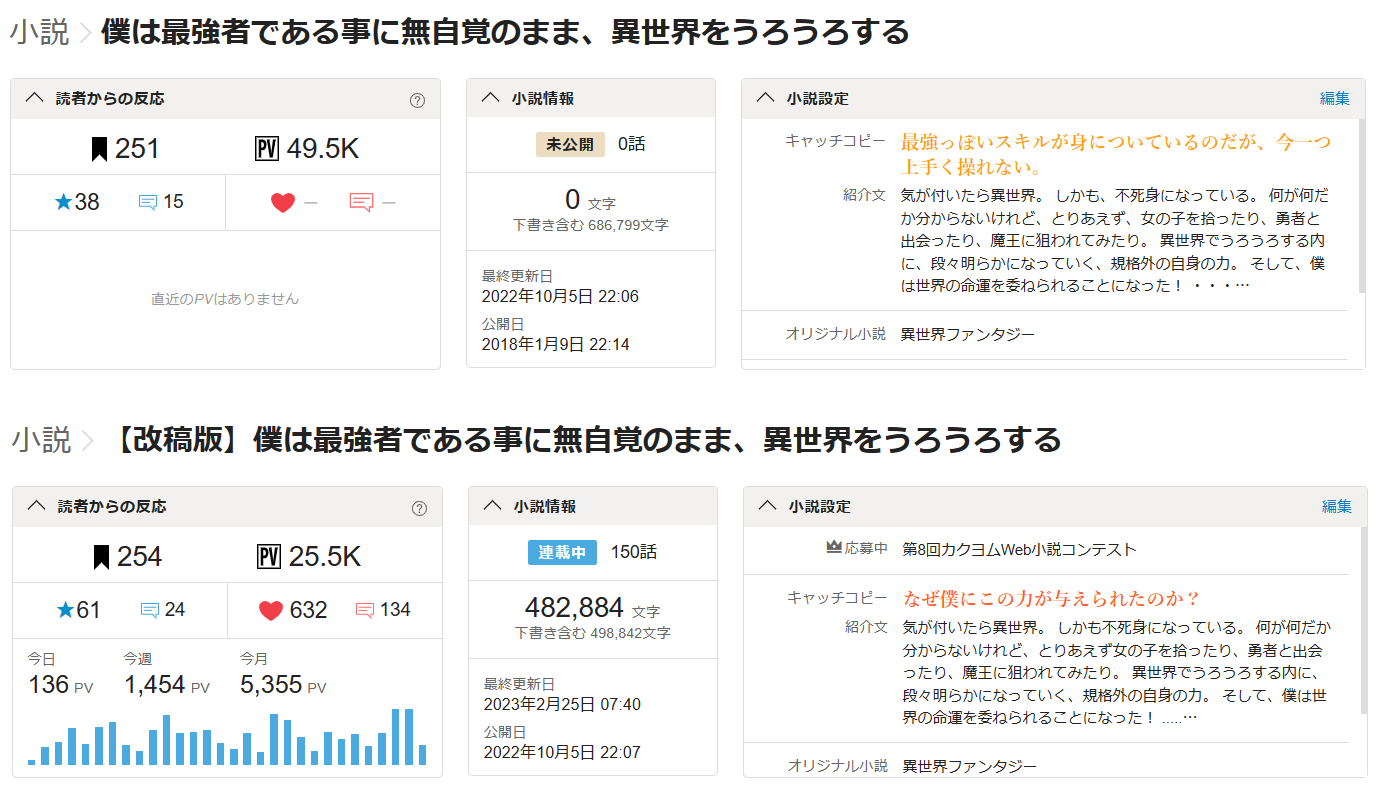
Task: Click 編集 link in second 小説設定 panel
Action: coord(1336,506)
